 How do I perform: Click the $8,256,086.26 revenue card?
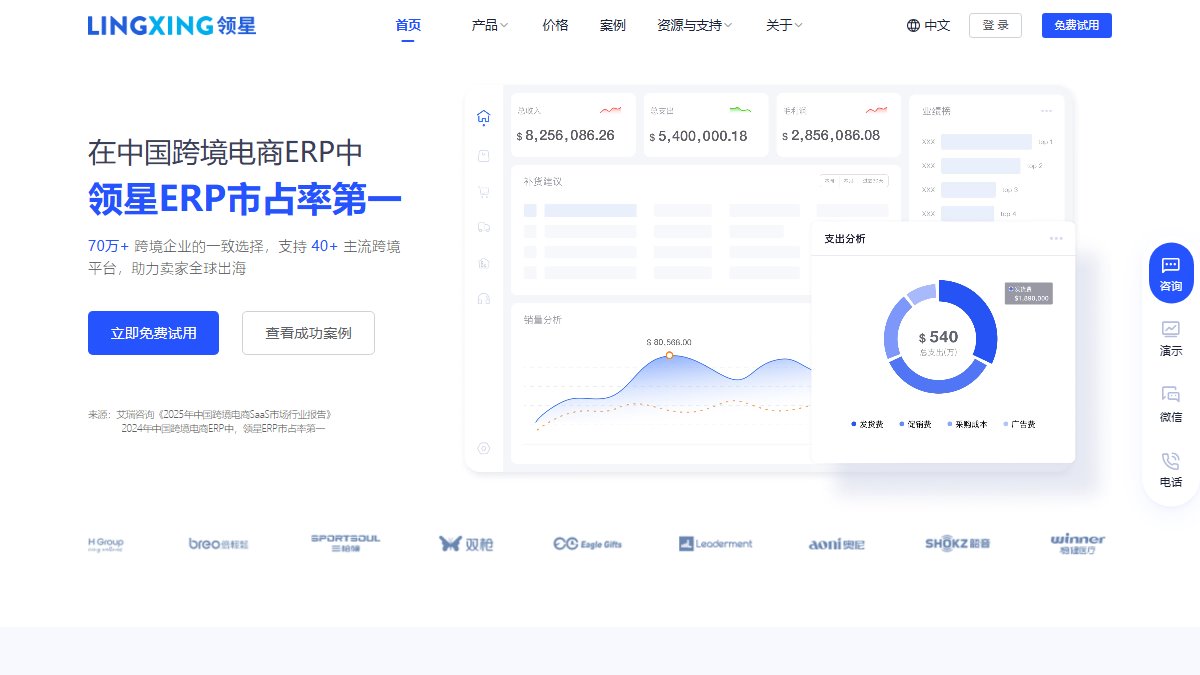(x=573, y=125)
